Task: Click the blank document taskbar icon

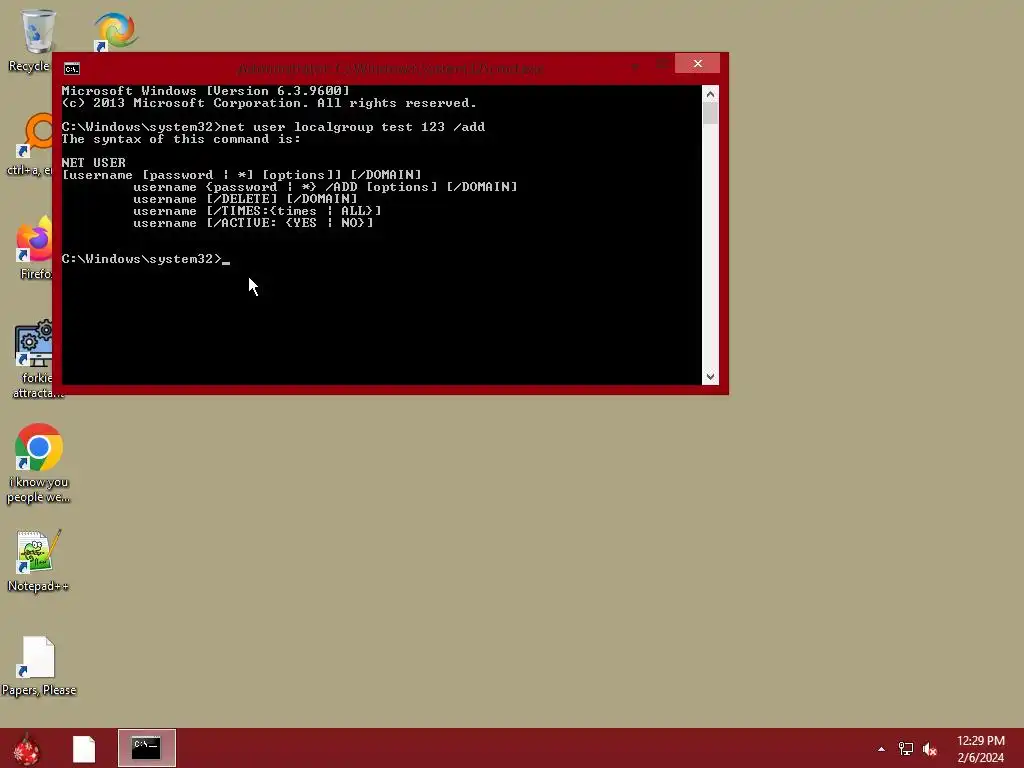Action: [x=84, y=748]
